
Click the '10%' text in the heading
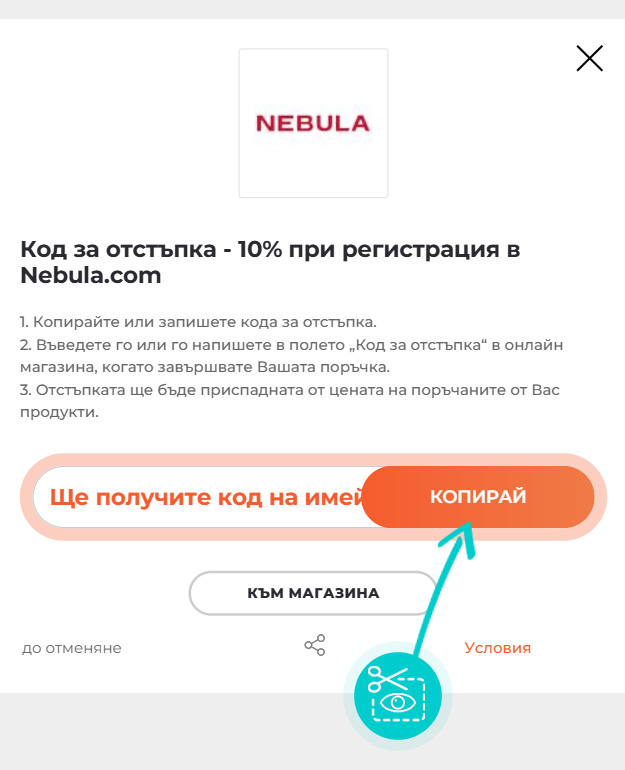coord(260,249)
